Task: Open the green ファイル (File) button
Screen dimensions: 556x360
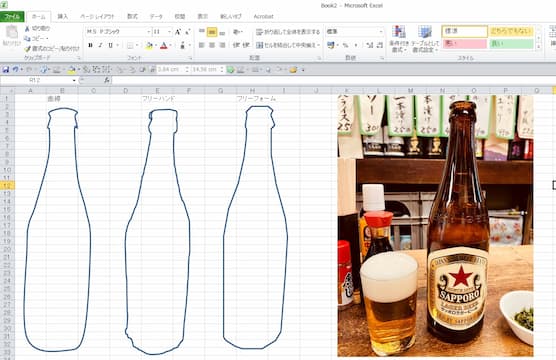Action: pyautogui.click(x=12, y=16)
